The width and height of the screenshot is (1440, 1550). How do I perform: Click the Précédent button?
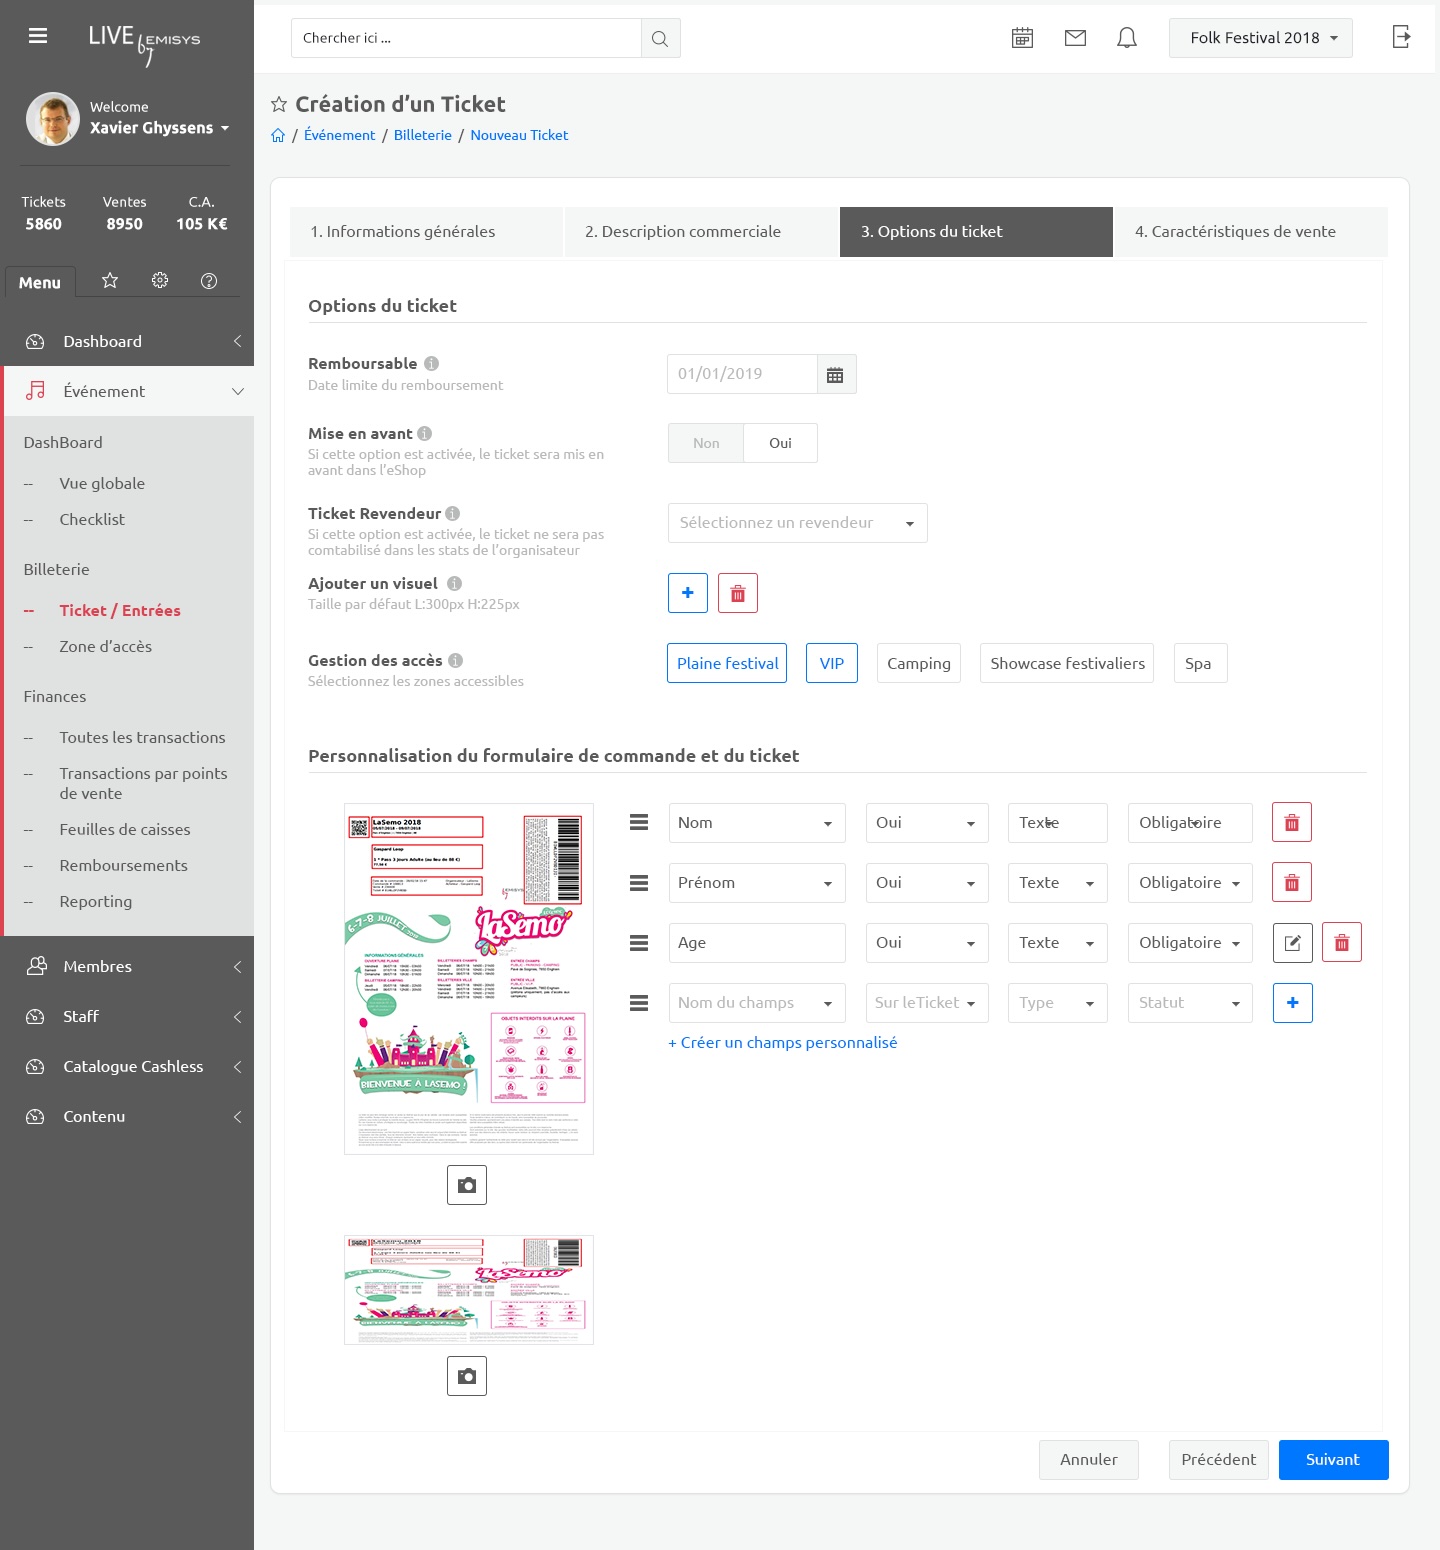[1218, 1460]
